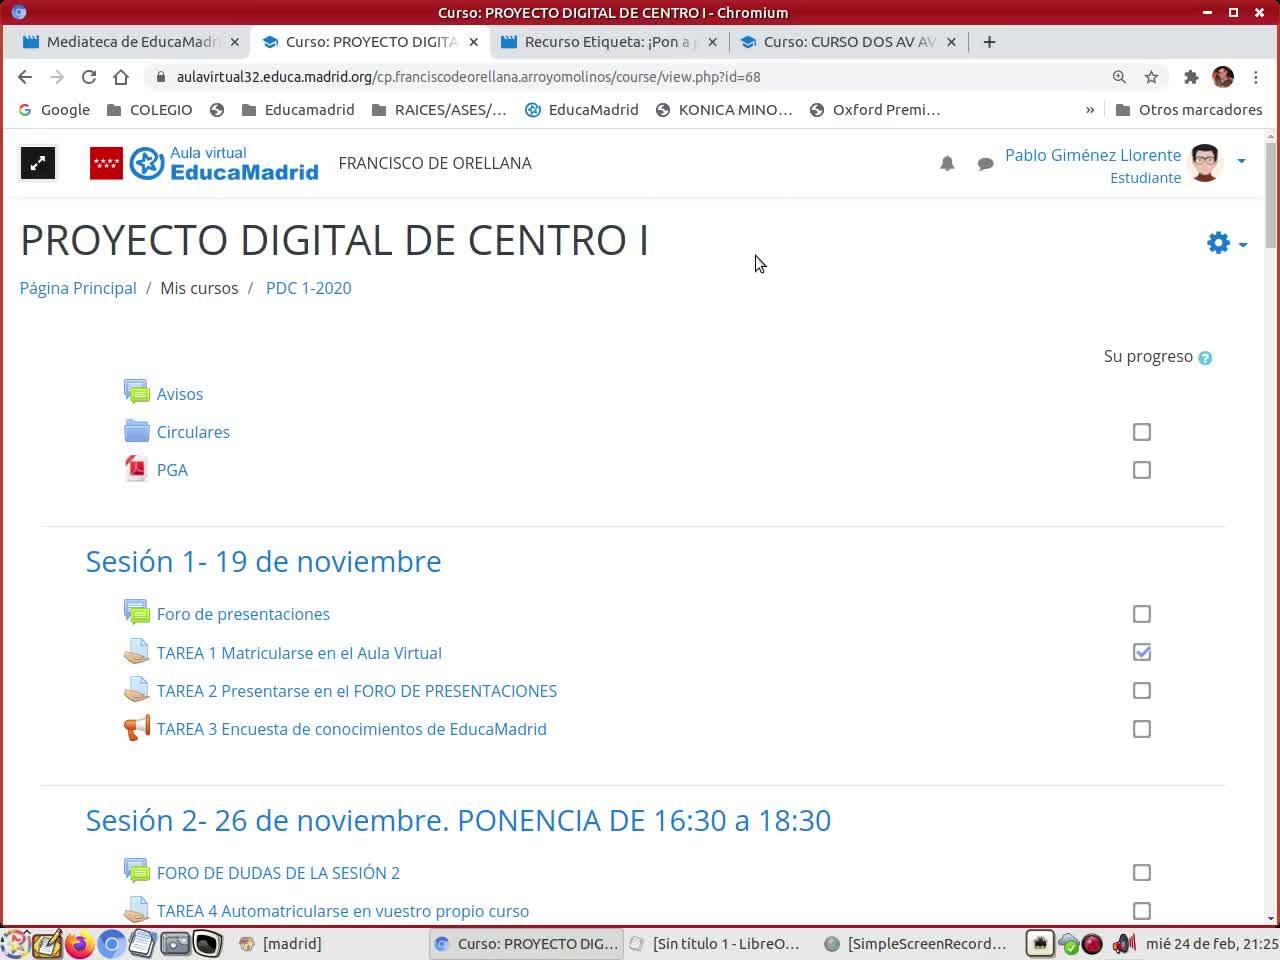The width and height of the screenshot is (1280, 960).
Task: Open the Sesión 1- 19 de noviembre heading
Action: pos(263,561)
